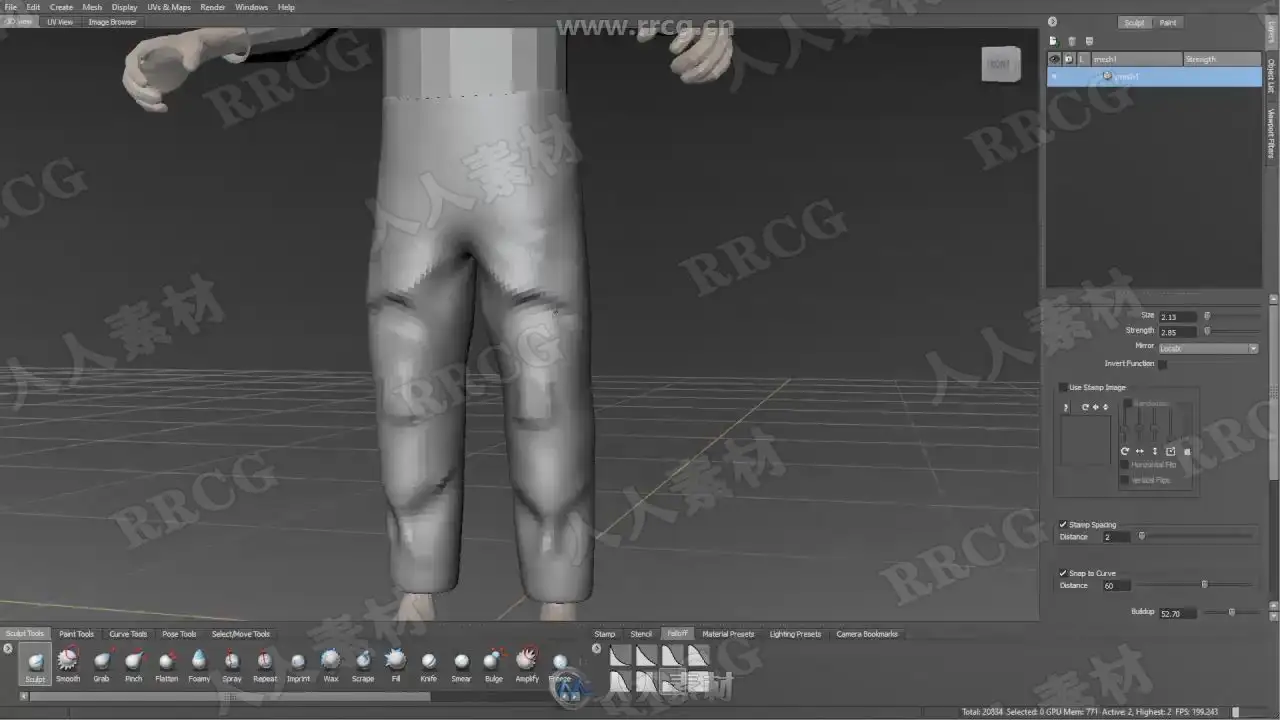This screenshot has width=1280, height=720.
Task: Select the Spray brush tool
Action: tap(232, 664)
